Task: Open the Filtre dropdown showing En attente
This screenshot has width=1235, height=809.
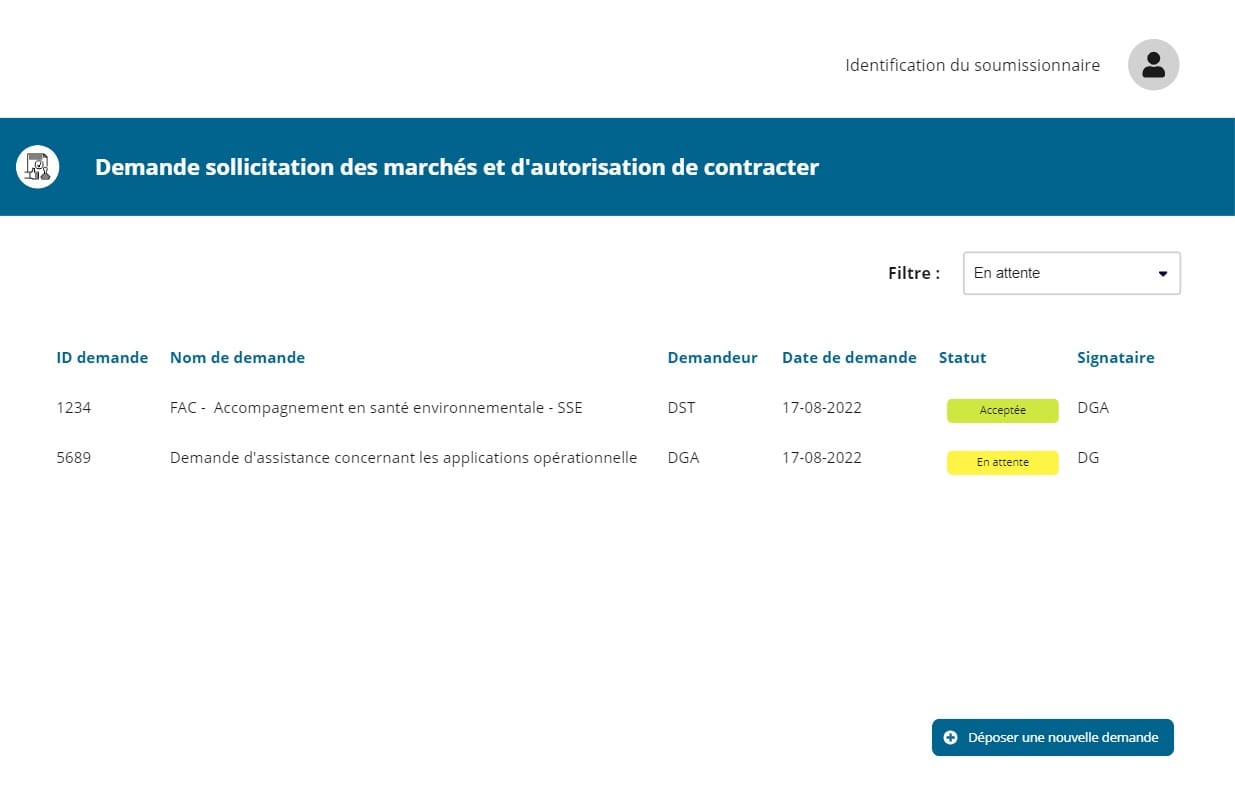Action: pos(1072,273)
